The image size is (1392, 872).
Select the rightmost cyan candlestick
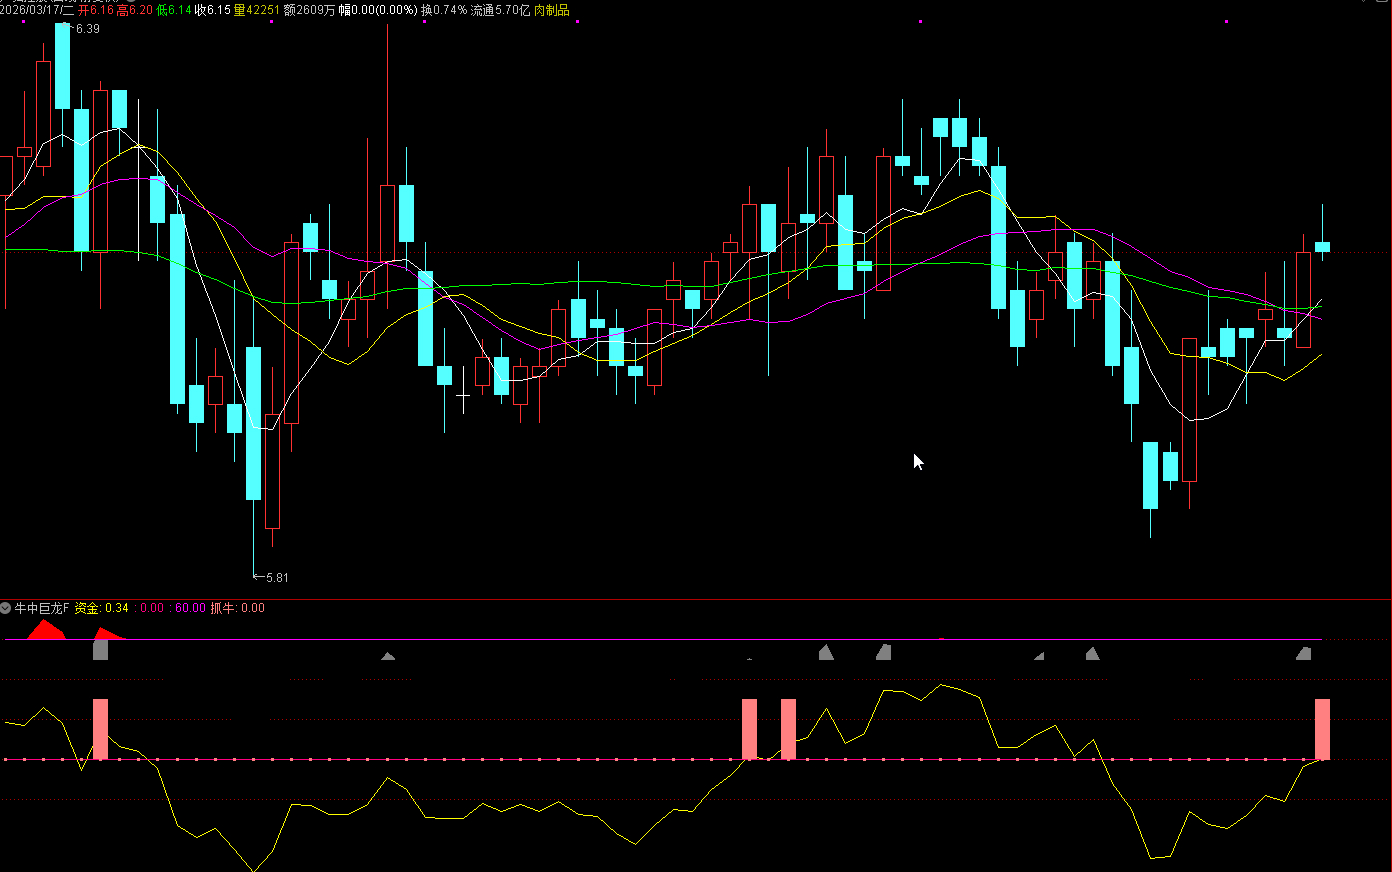(1322, 246)
